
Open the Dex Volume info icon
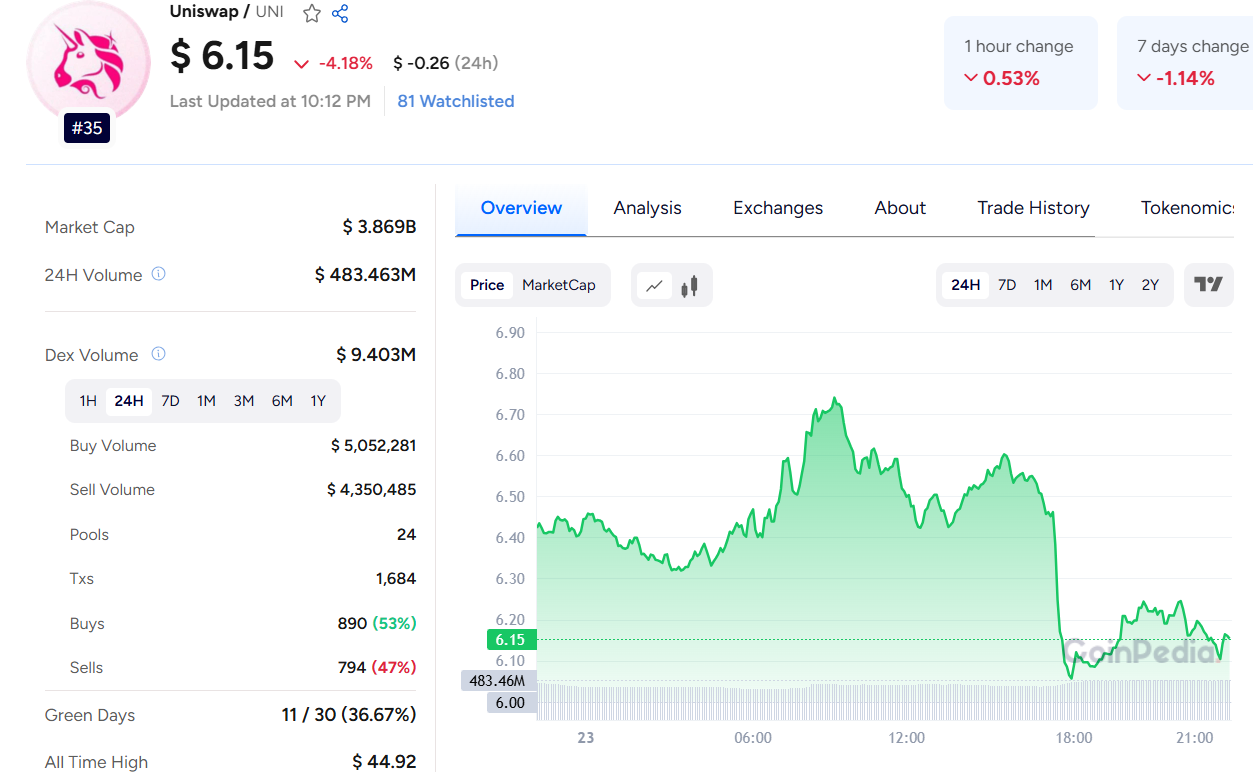158,354
